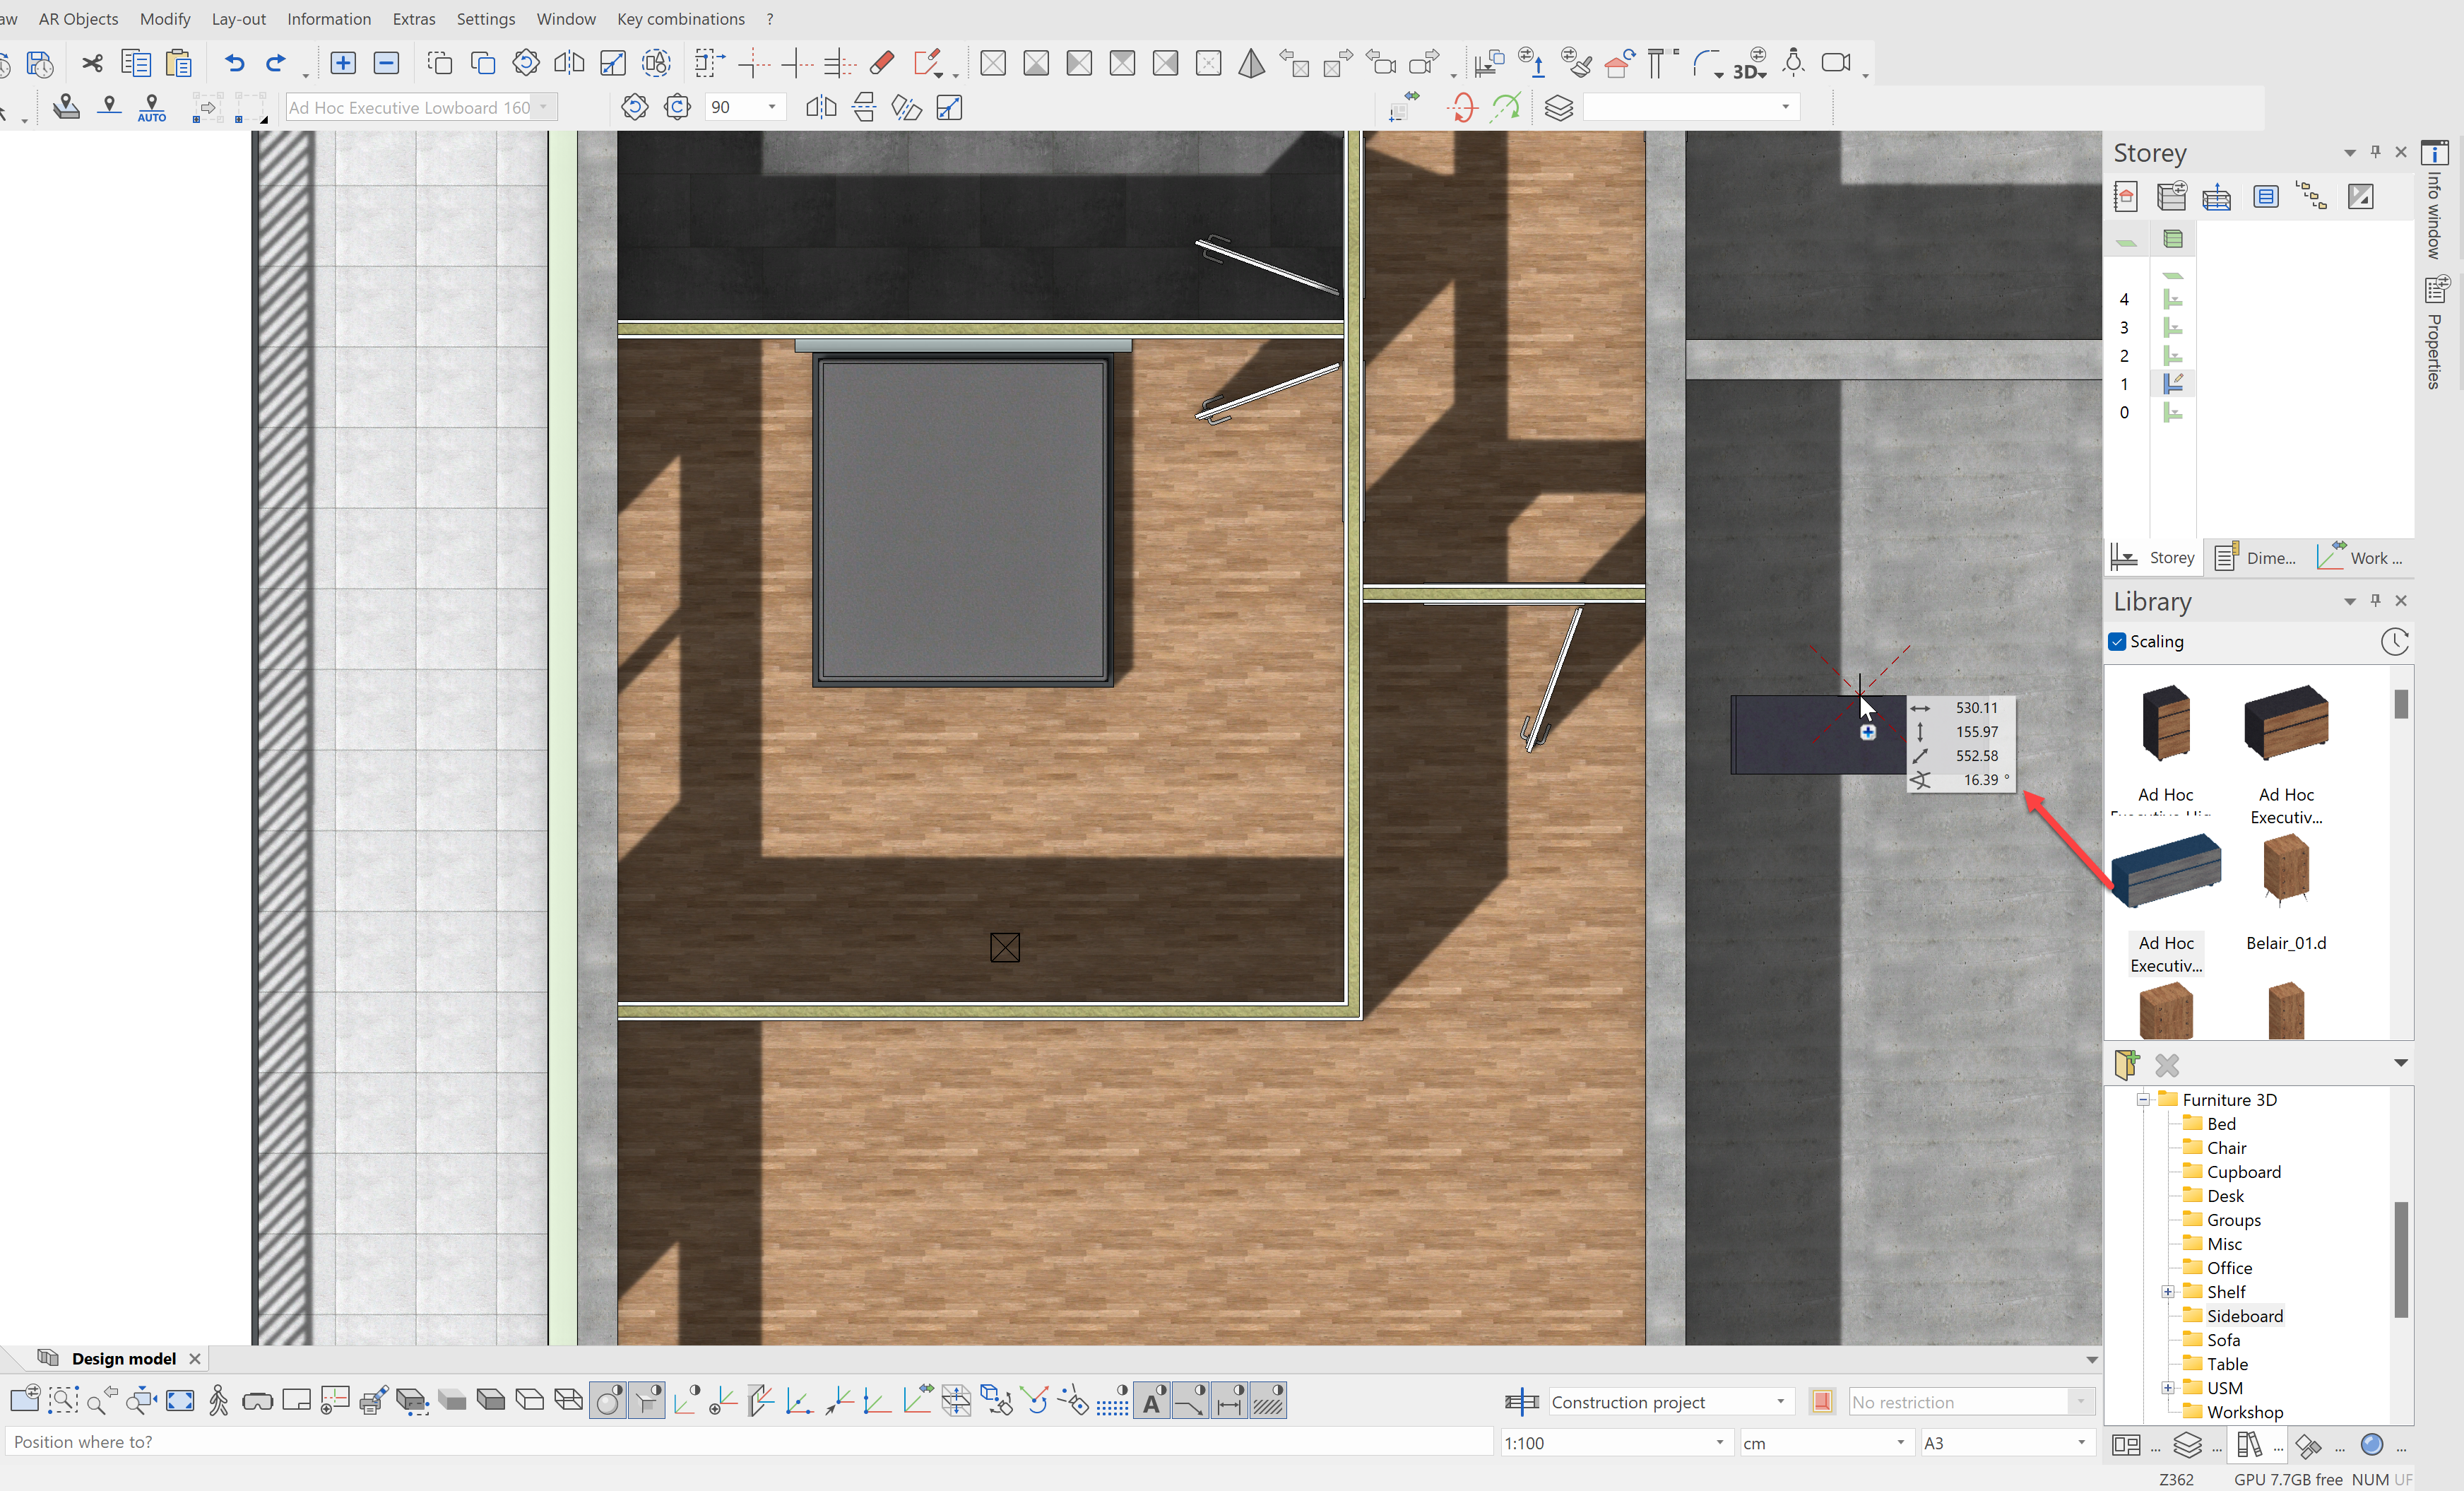Switch to the Work ... tab

click(2360, 558)
